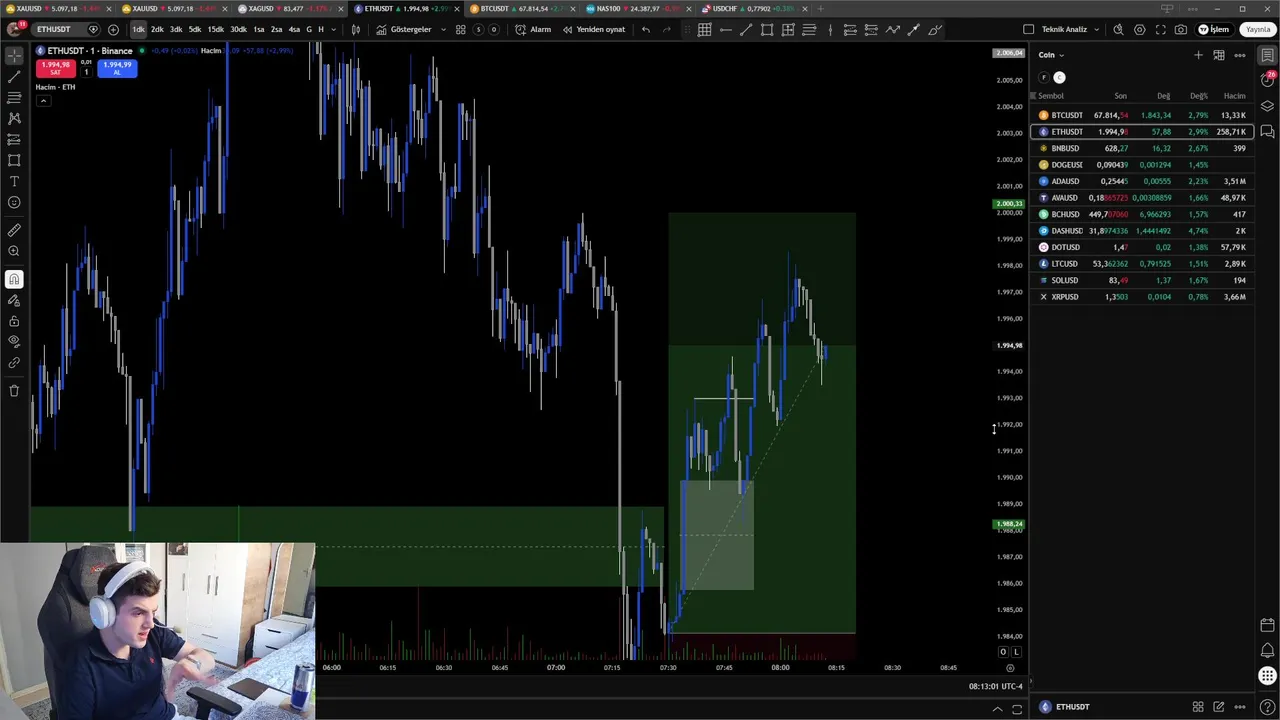
Task: Toggle fullscreen mode
Action: (x=1160, y=29)
